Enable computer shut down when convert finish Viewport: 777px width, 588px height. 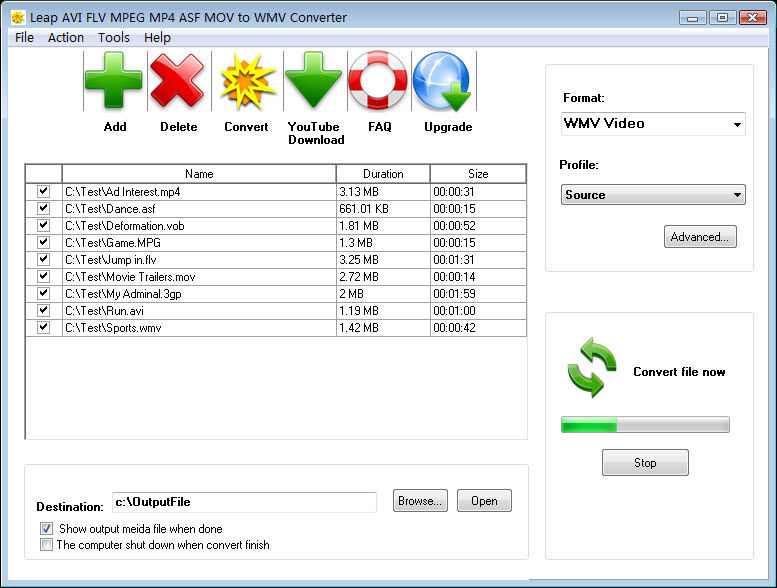47,545
